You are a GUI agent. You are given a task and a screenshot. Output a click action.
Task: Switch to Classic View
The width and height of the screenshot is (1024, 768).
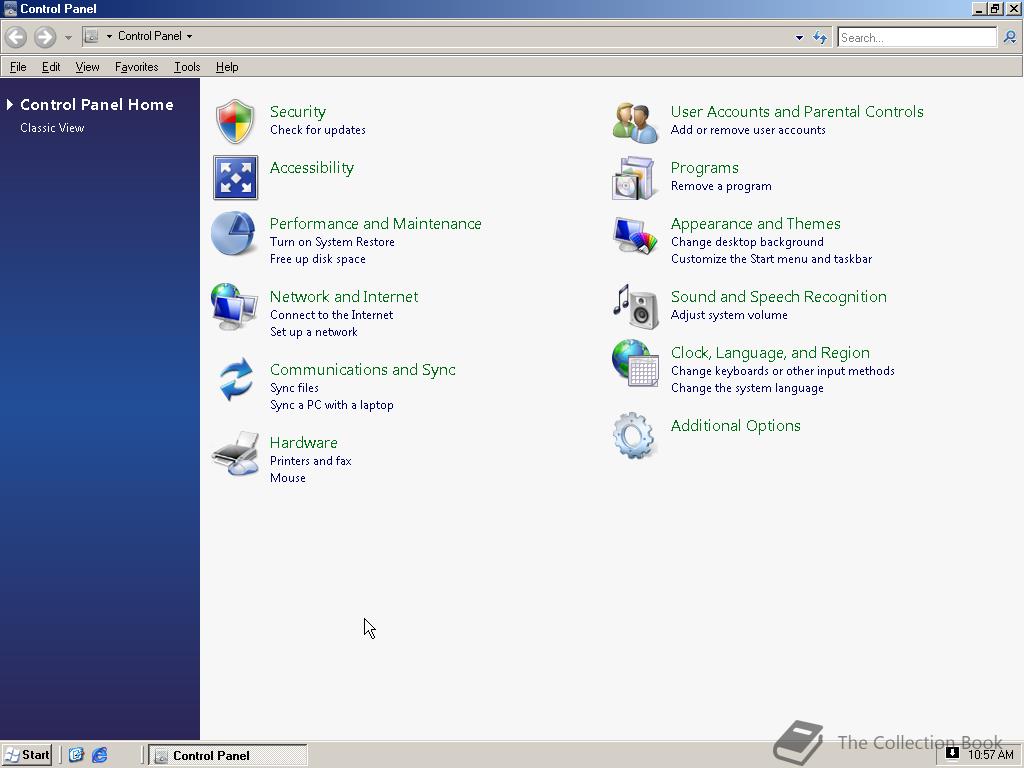coord(52,128)
